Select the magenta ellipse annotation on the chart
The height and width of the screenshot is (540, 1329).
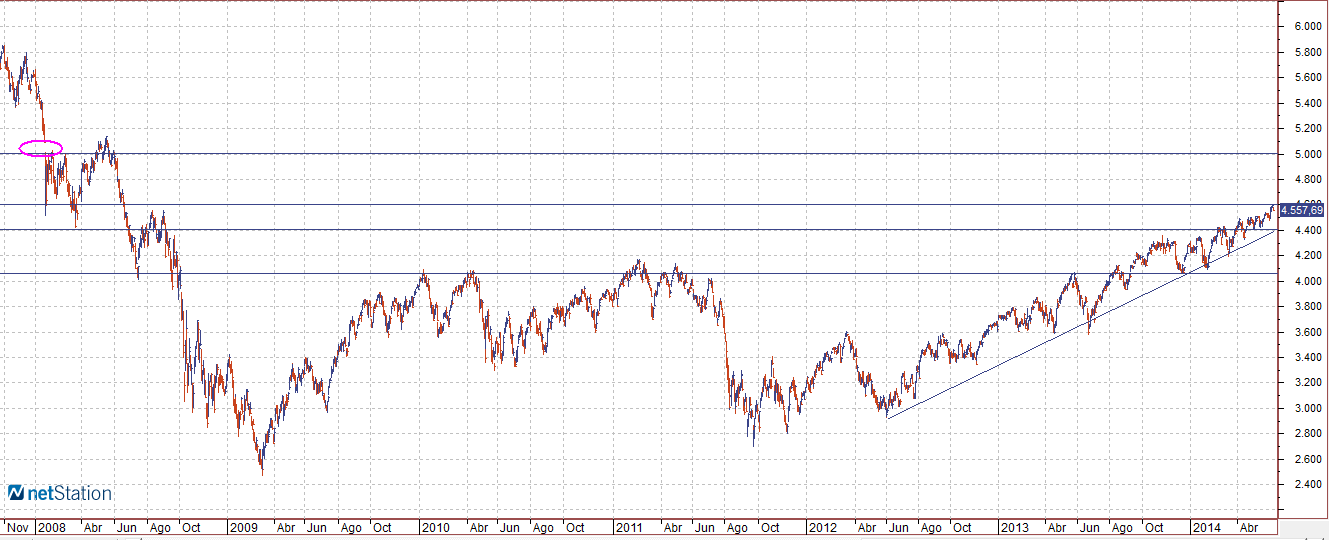[41, 149]
